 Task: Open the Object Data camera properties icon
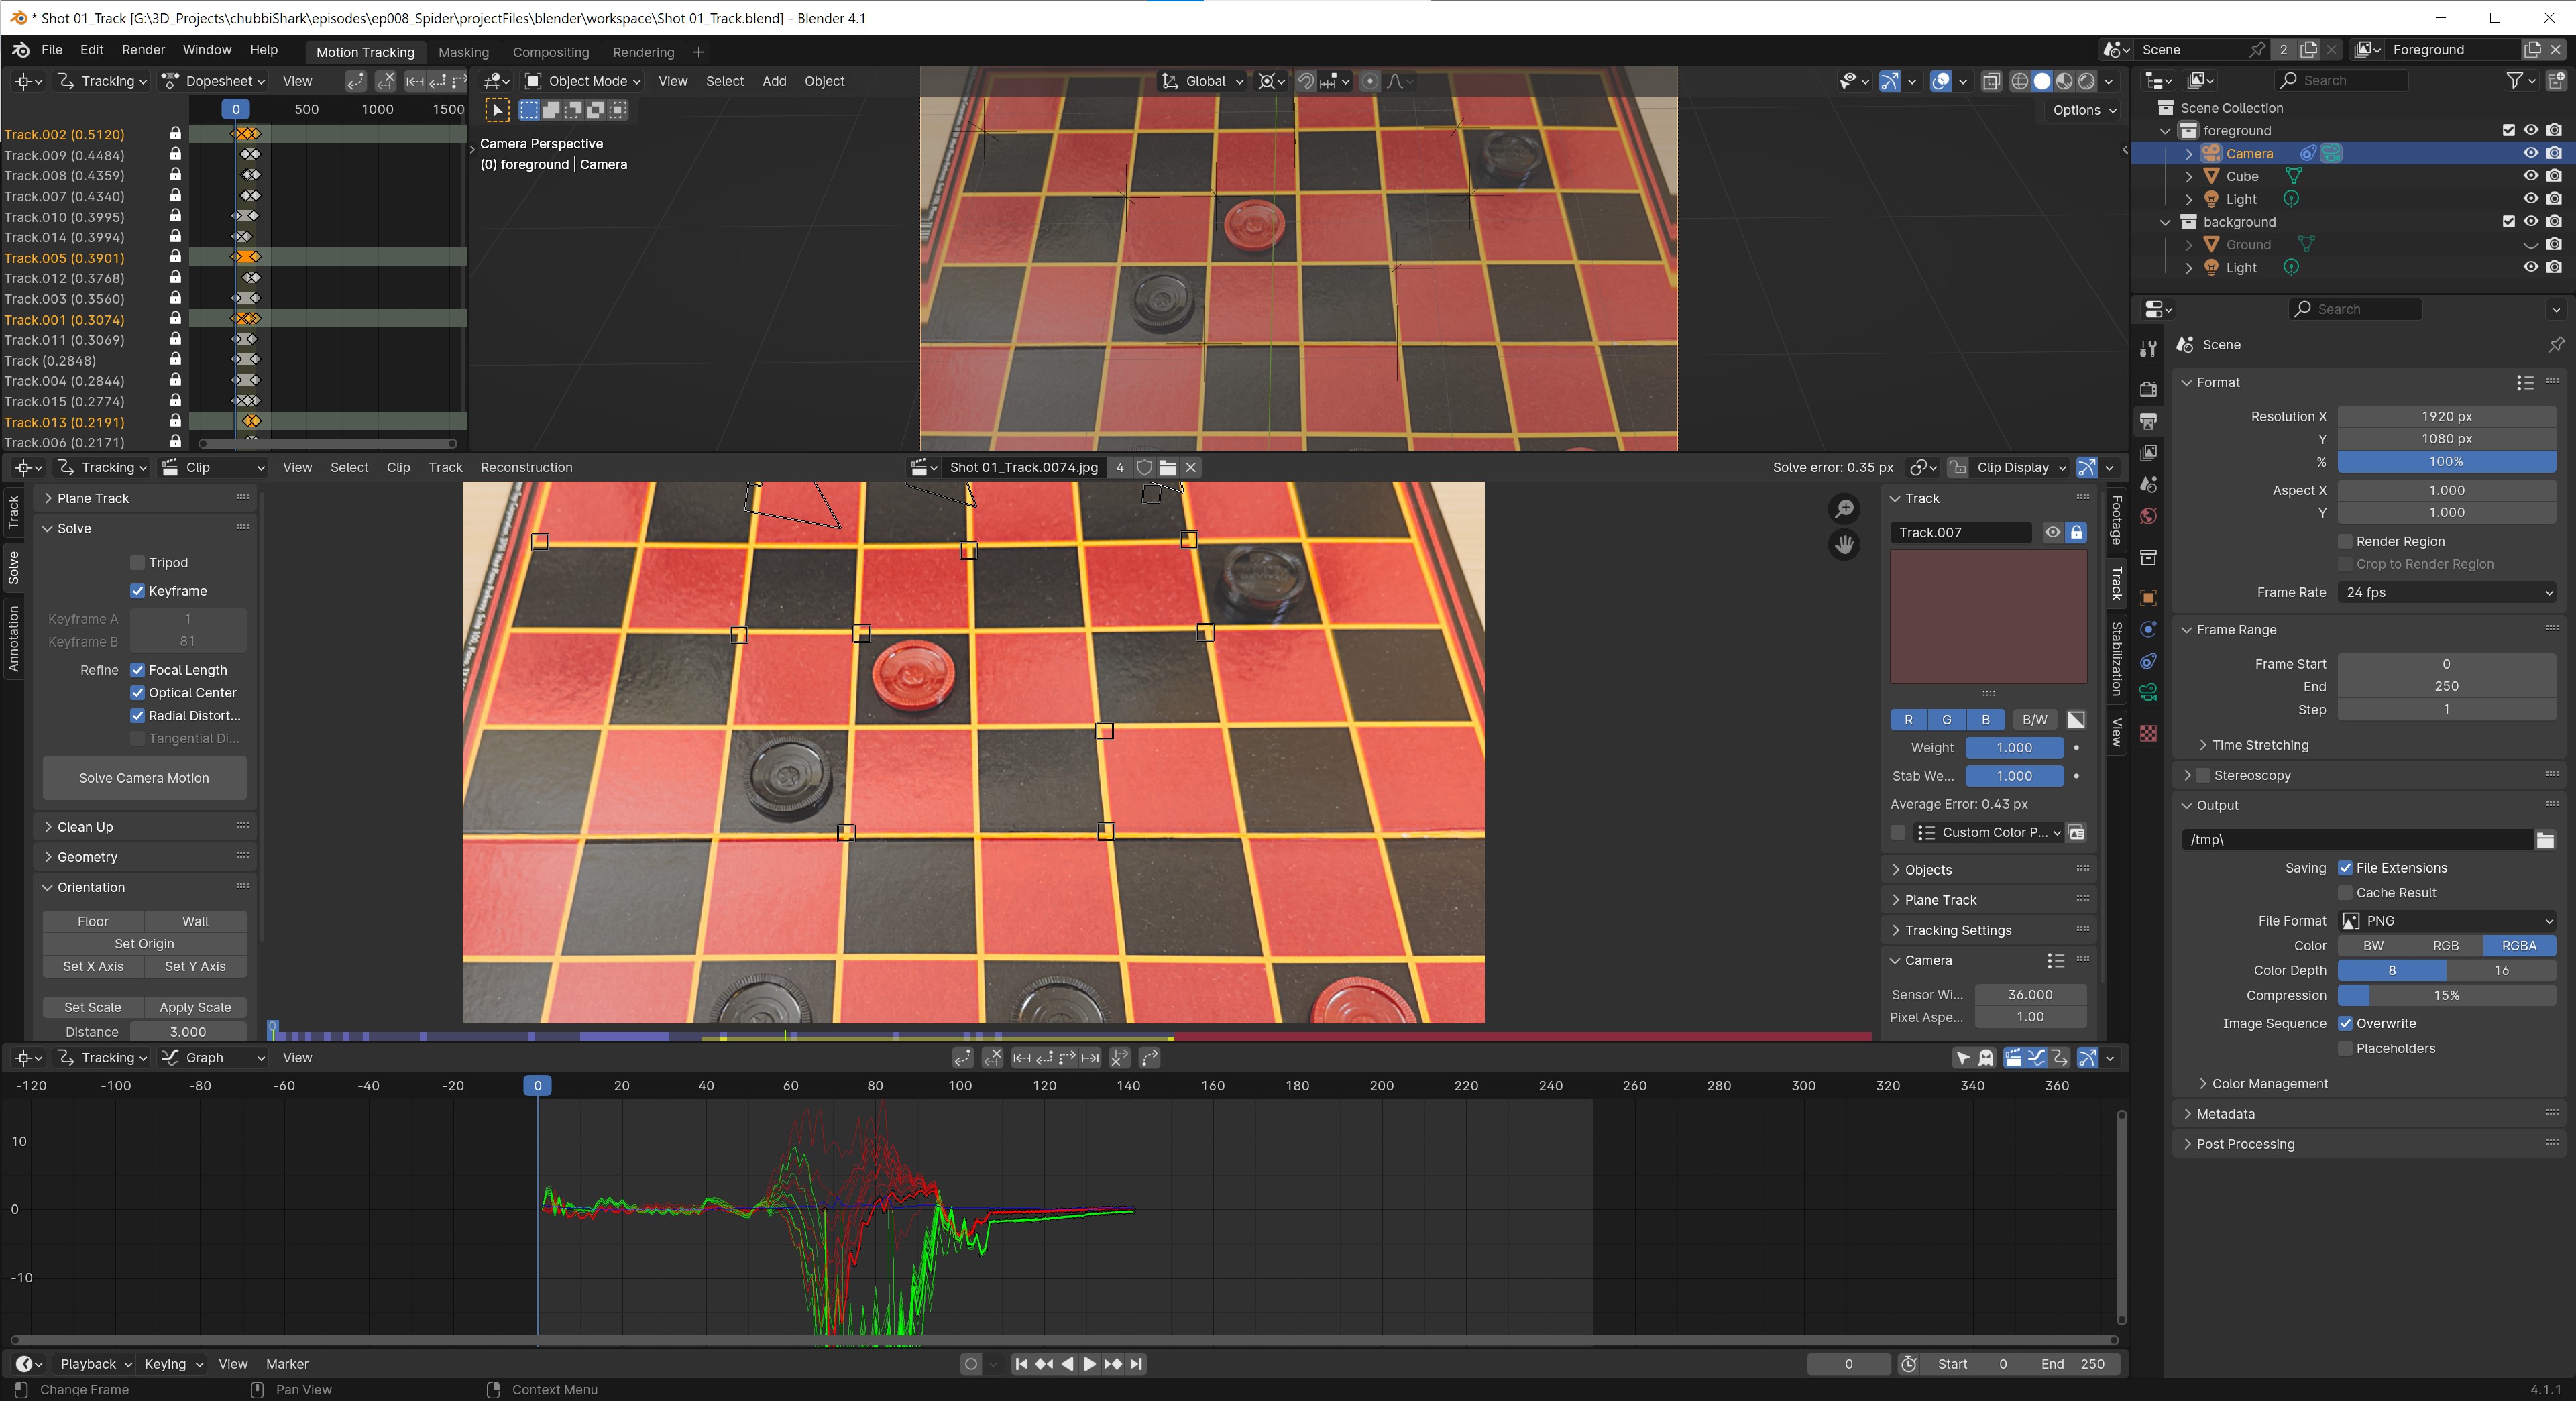2147,692
